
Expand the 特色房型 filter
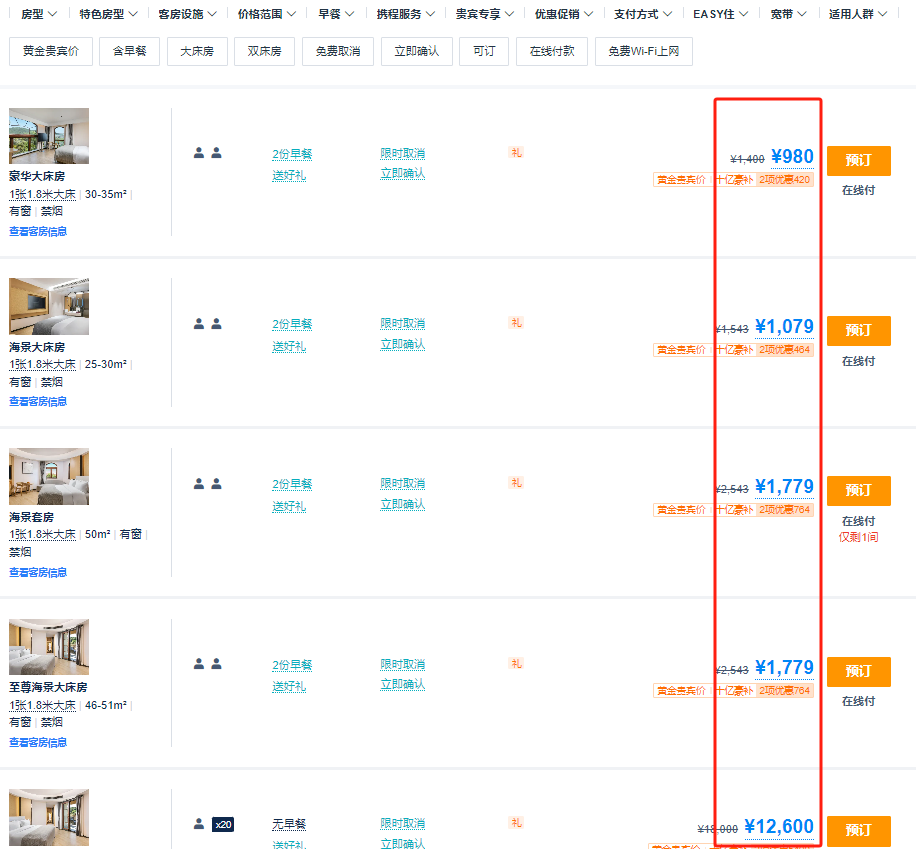pos(108,14)
